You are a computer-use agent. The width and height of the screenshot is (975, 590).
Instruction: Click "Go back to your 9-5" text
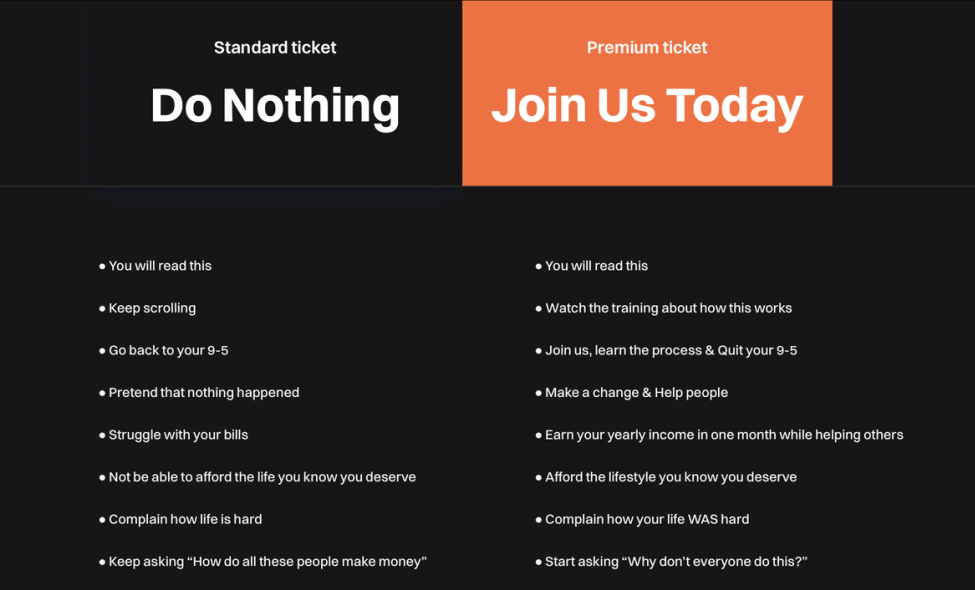pyautogui.click(x=164, y=351)
